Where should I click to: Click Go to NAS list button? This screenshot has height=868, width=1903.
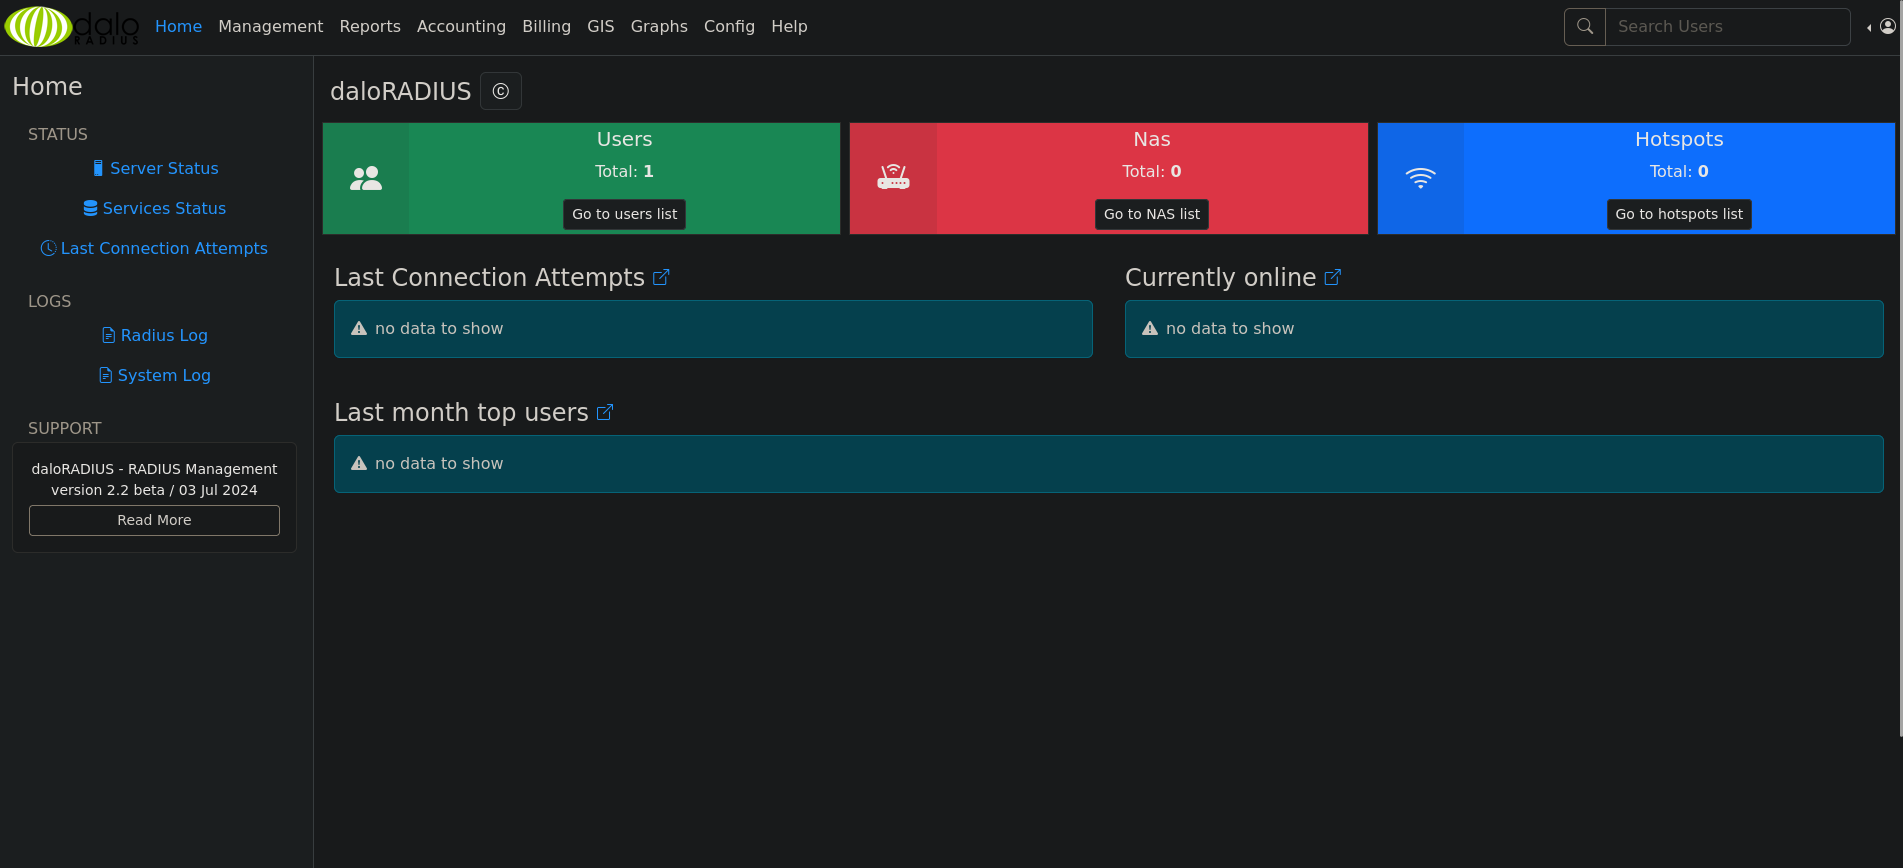[x=1151, y=214]
